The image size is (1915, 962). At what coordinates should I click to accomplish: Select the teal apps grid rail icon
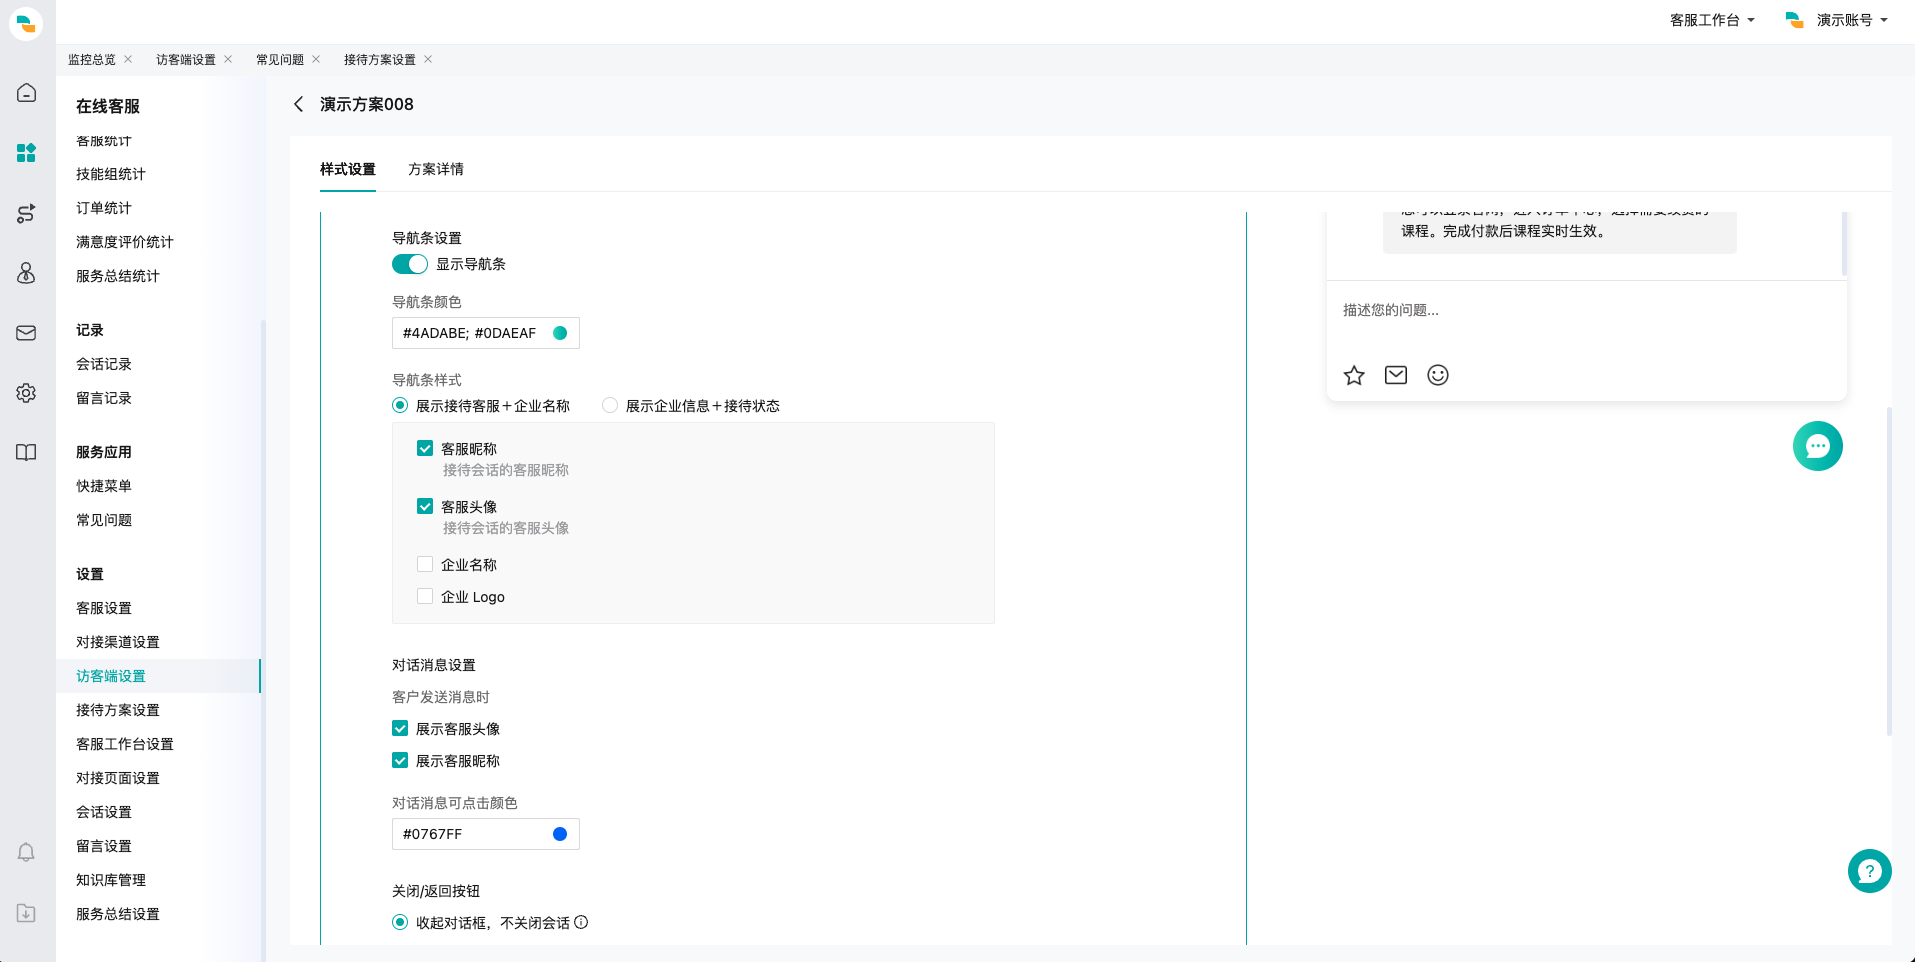tap(27, 153)
